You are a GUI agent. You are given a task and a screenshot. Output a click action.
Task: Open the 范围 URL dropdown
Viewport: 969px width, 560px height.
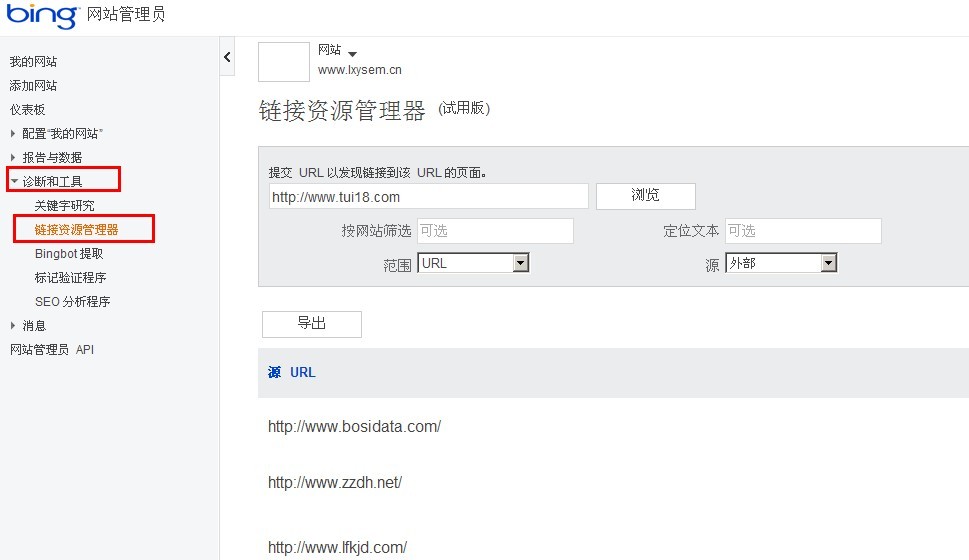point(473,263)
